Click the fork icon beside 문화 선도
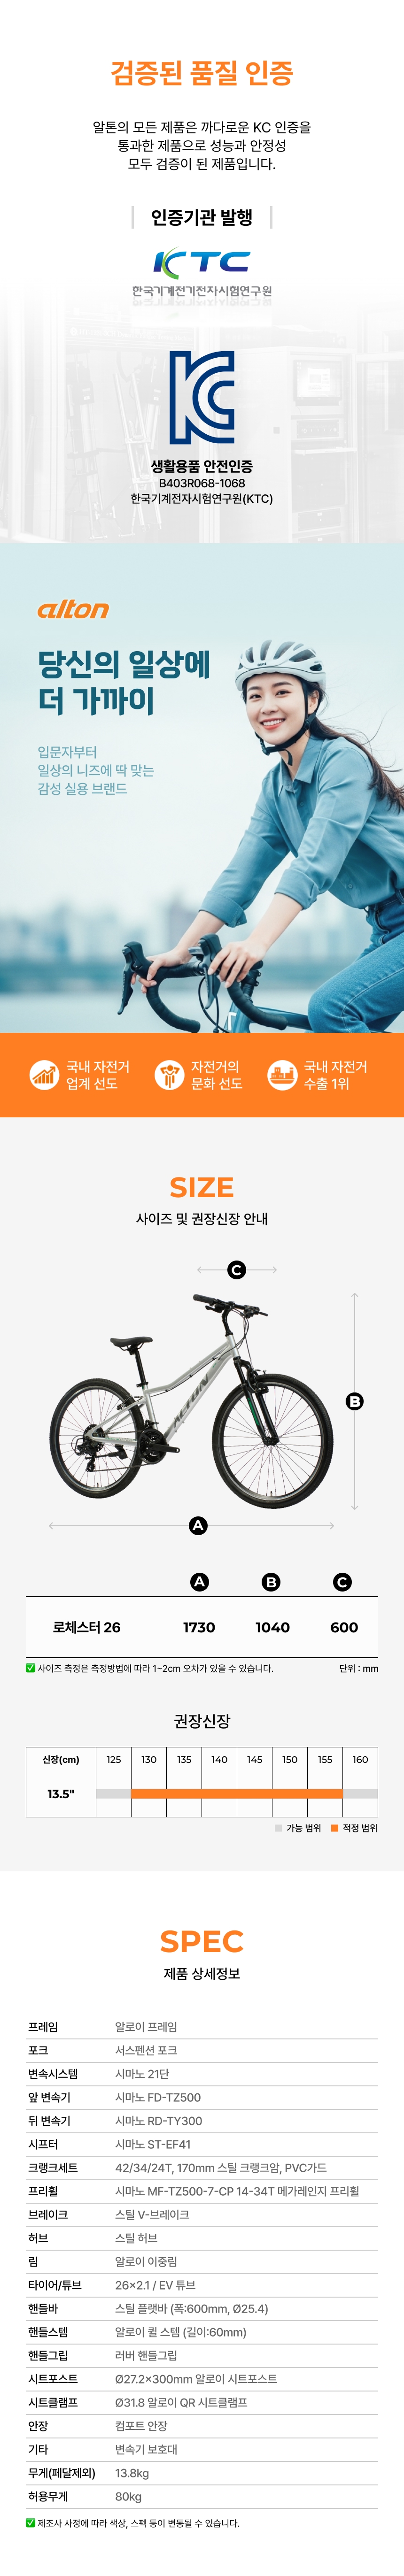404x2576 pixels. pos(169,1074)
